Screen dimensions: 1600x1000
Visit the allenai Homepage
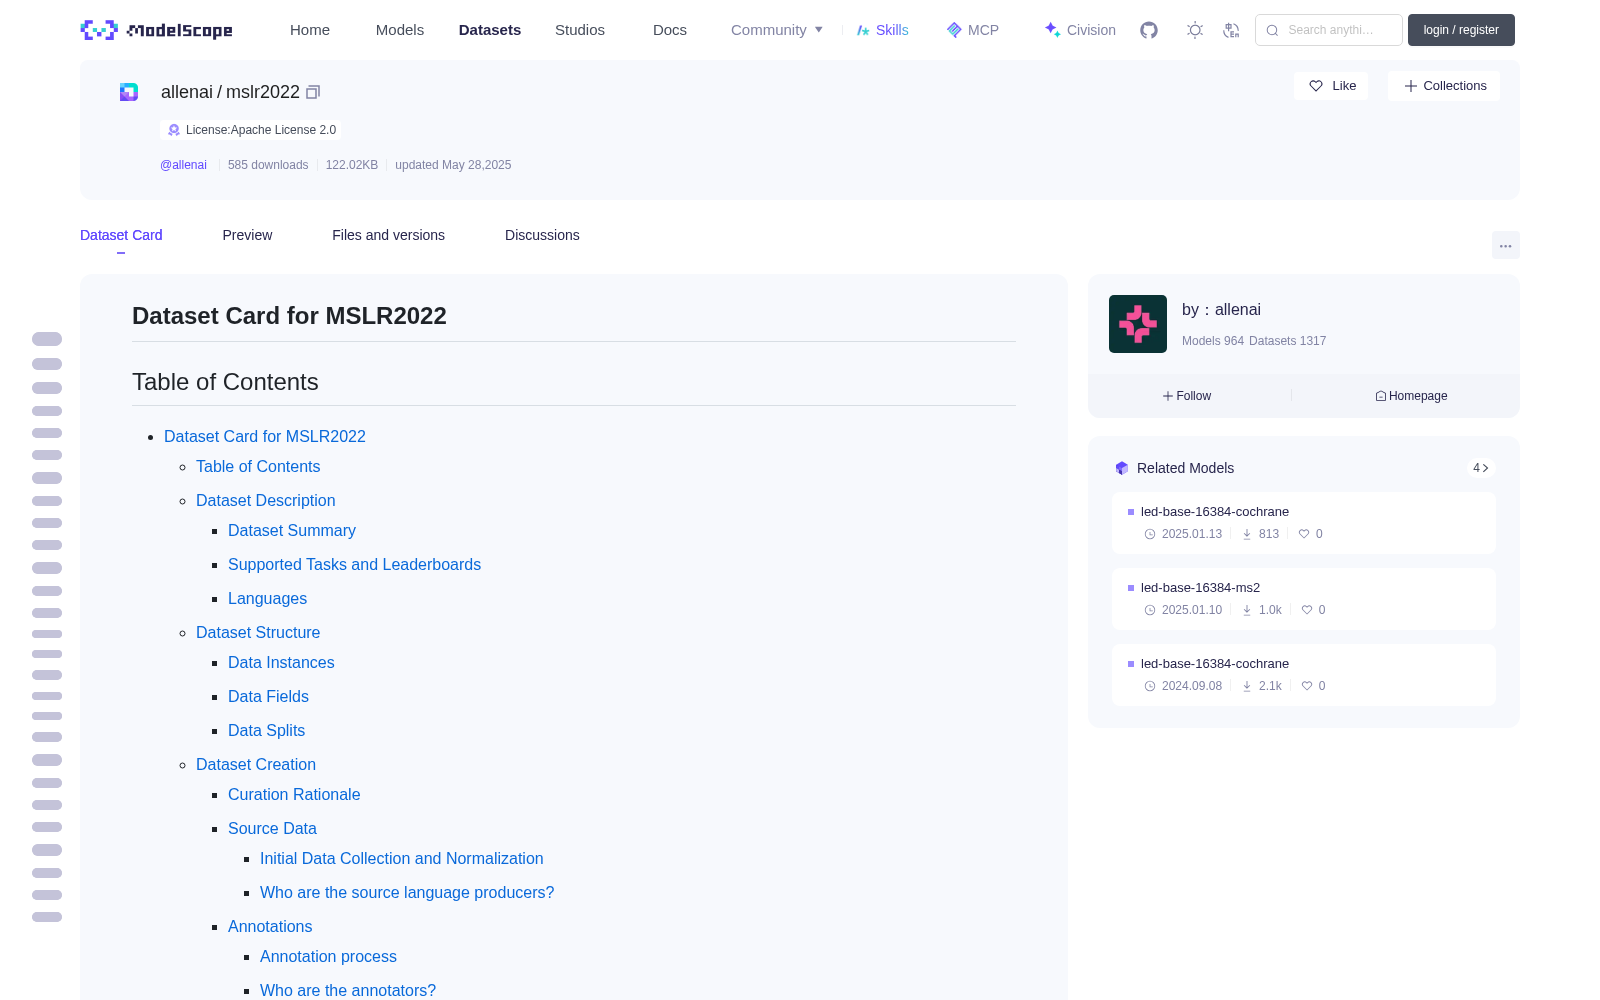coord(1411,396)
